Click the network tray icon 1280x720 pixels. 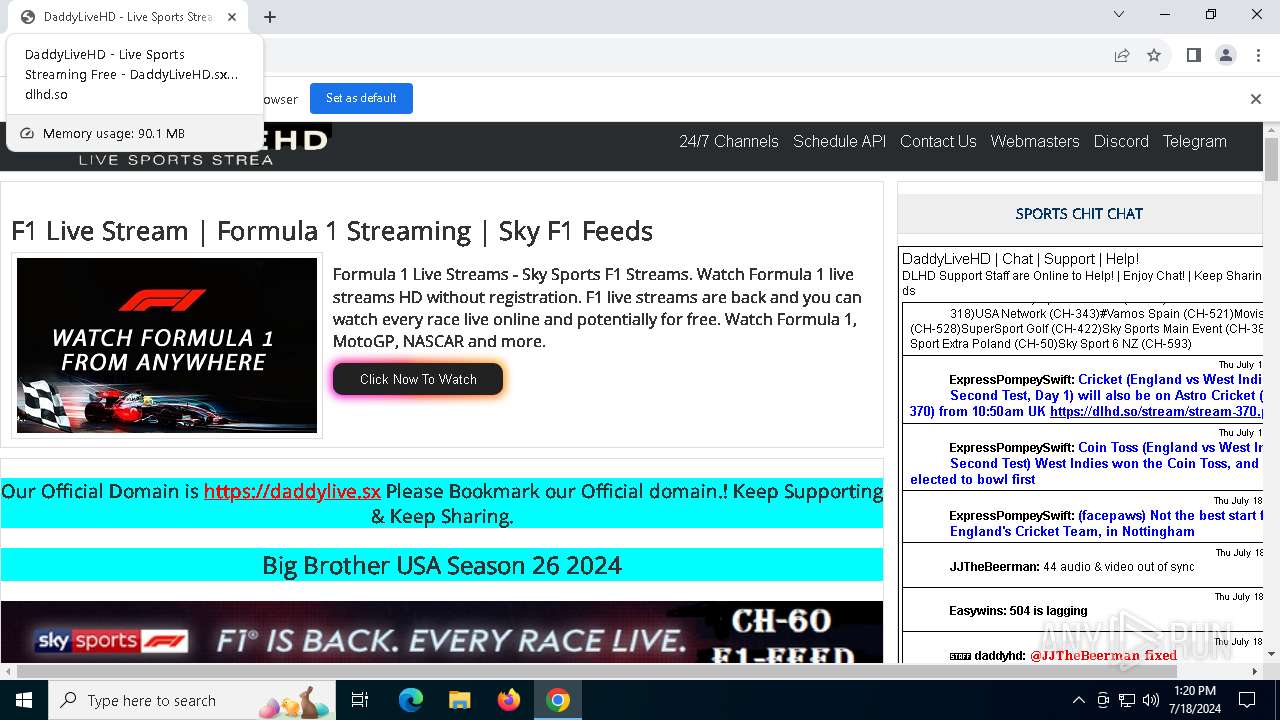click(x=1127, y=700)
